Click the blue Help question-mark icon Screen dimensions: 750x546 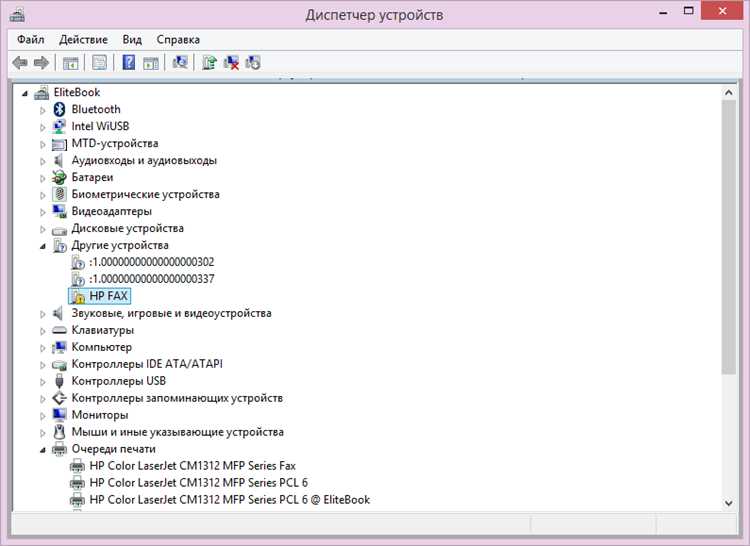[x=129, y=63]
